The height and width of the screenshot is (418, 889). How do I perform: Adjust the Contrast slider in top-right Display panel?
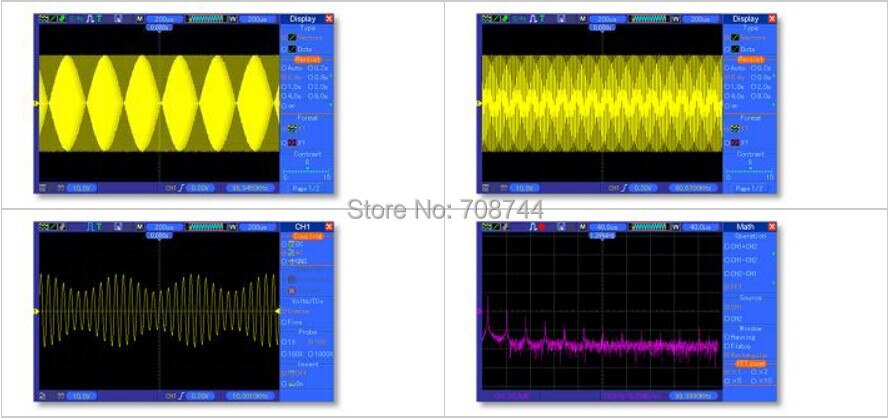click(x=750, y=171)
